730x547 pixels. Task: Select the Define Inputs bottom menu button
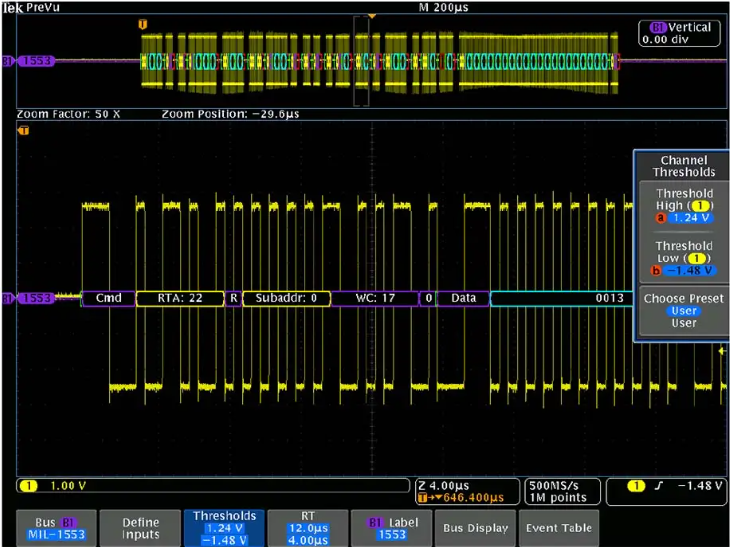(140, 528)
